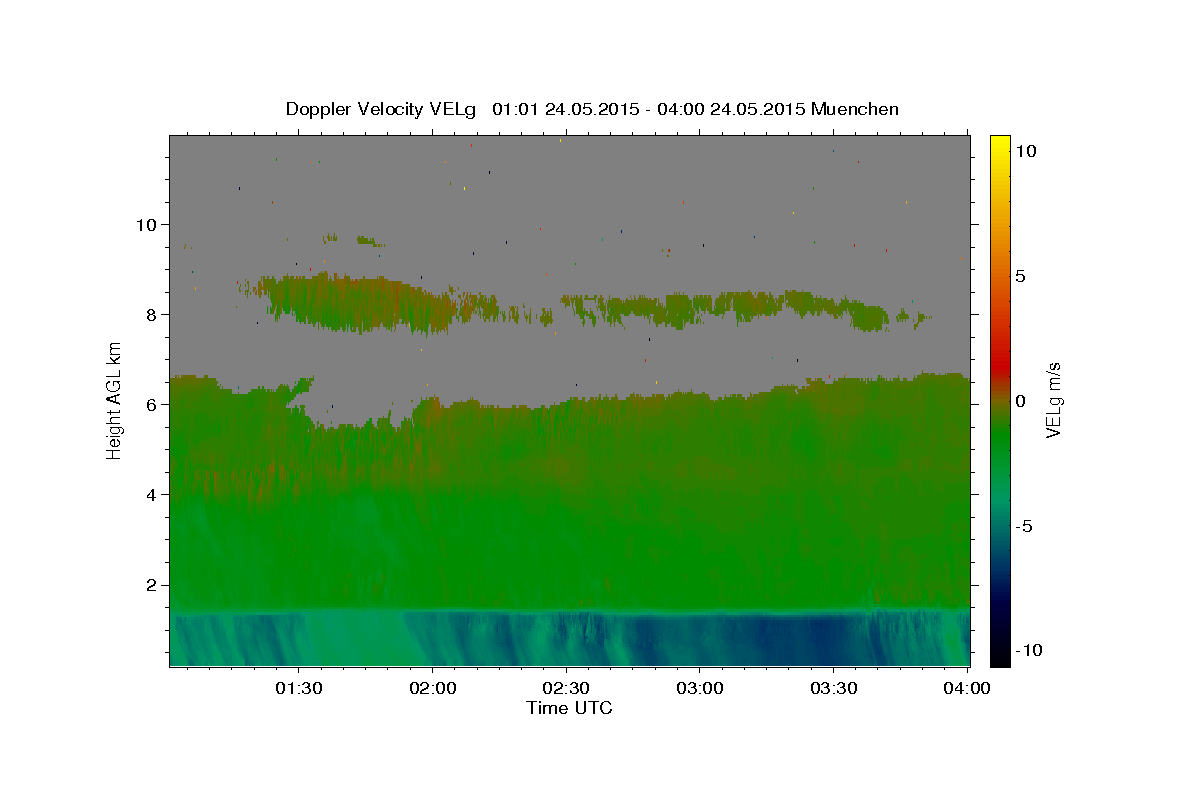Click the colorbar value '-5' label
Screen dimensions: 1200x800
pos(1024,526)
